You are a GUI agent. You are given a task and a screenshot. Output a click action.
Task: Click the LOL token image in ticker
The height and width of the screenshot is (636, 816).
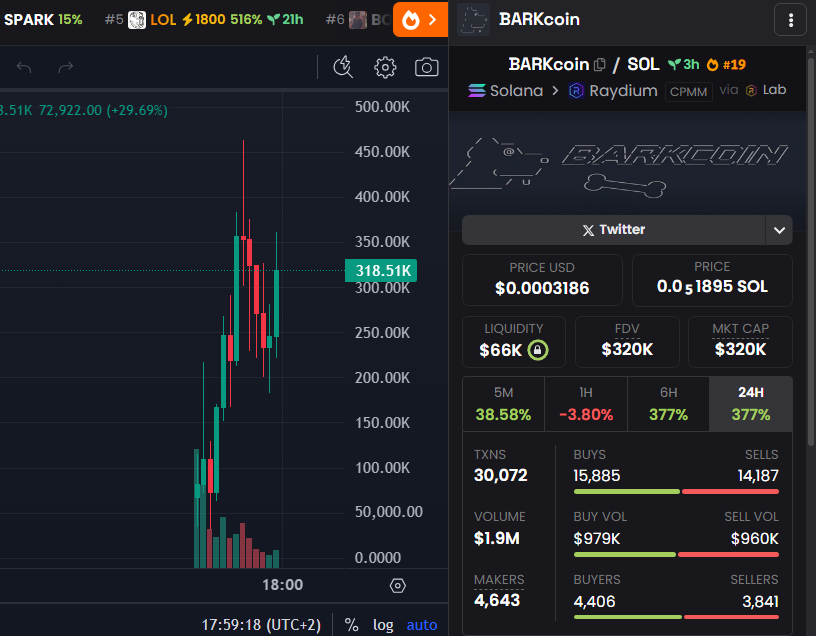(x=137, y=20)
